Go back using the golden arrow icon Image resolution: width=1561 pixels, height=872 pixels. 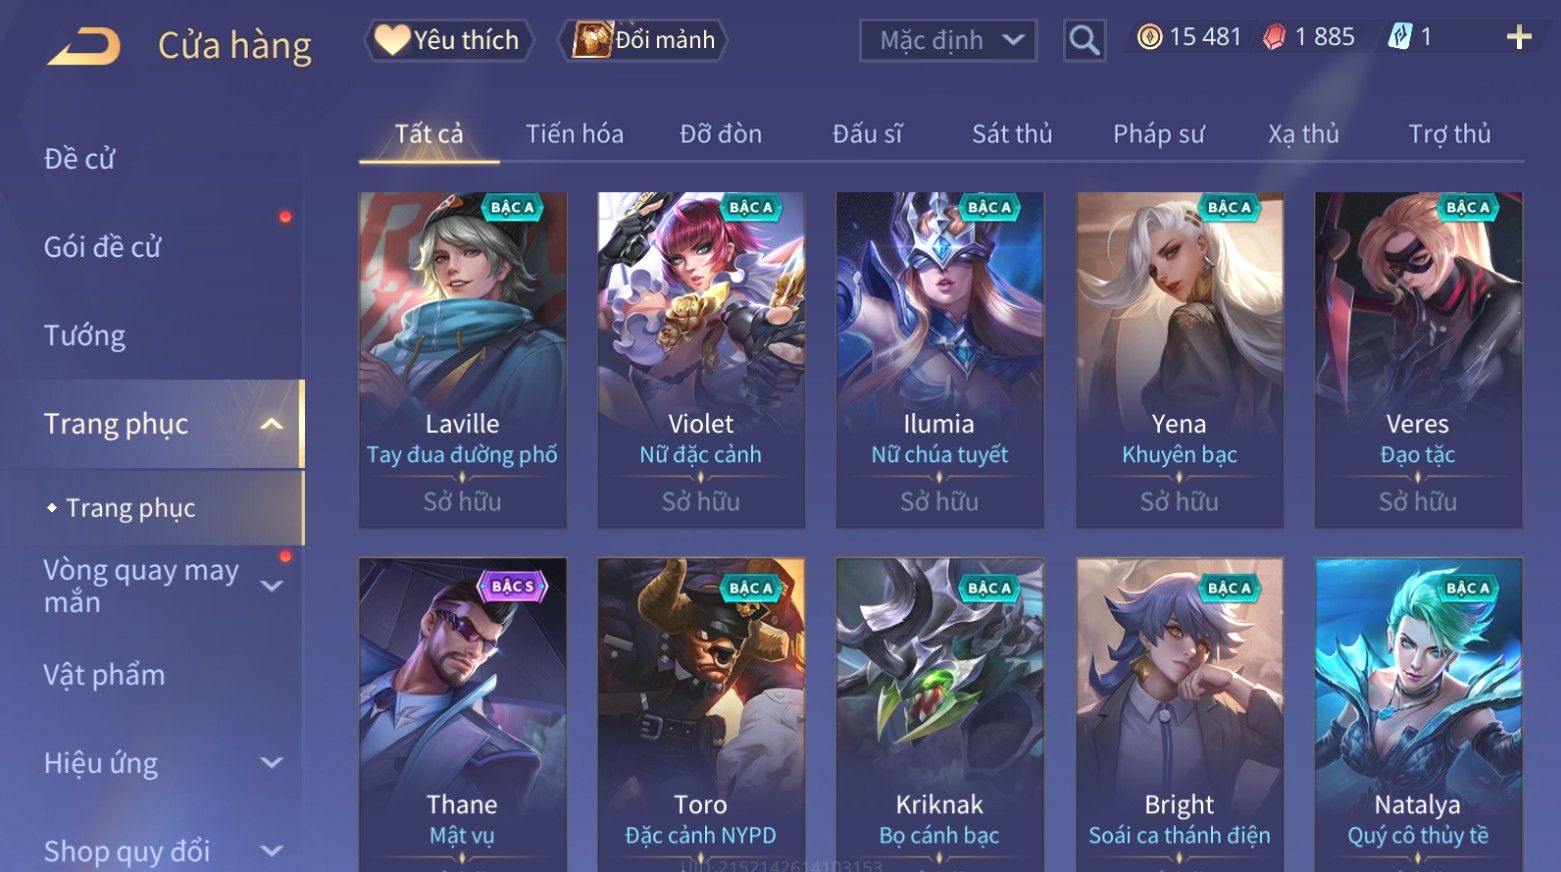[x=84, y=46]
